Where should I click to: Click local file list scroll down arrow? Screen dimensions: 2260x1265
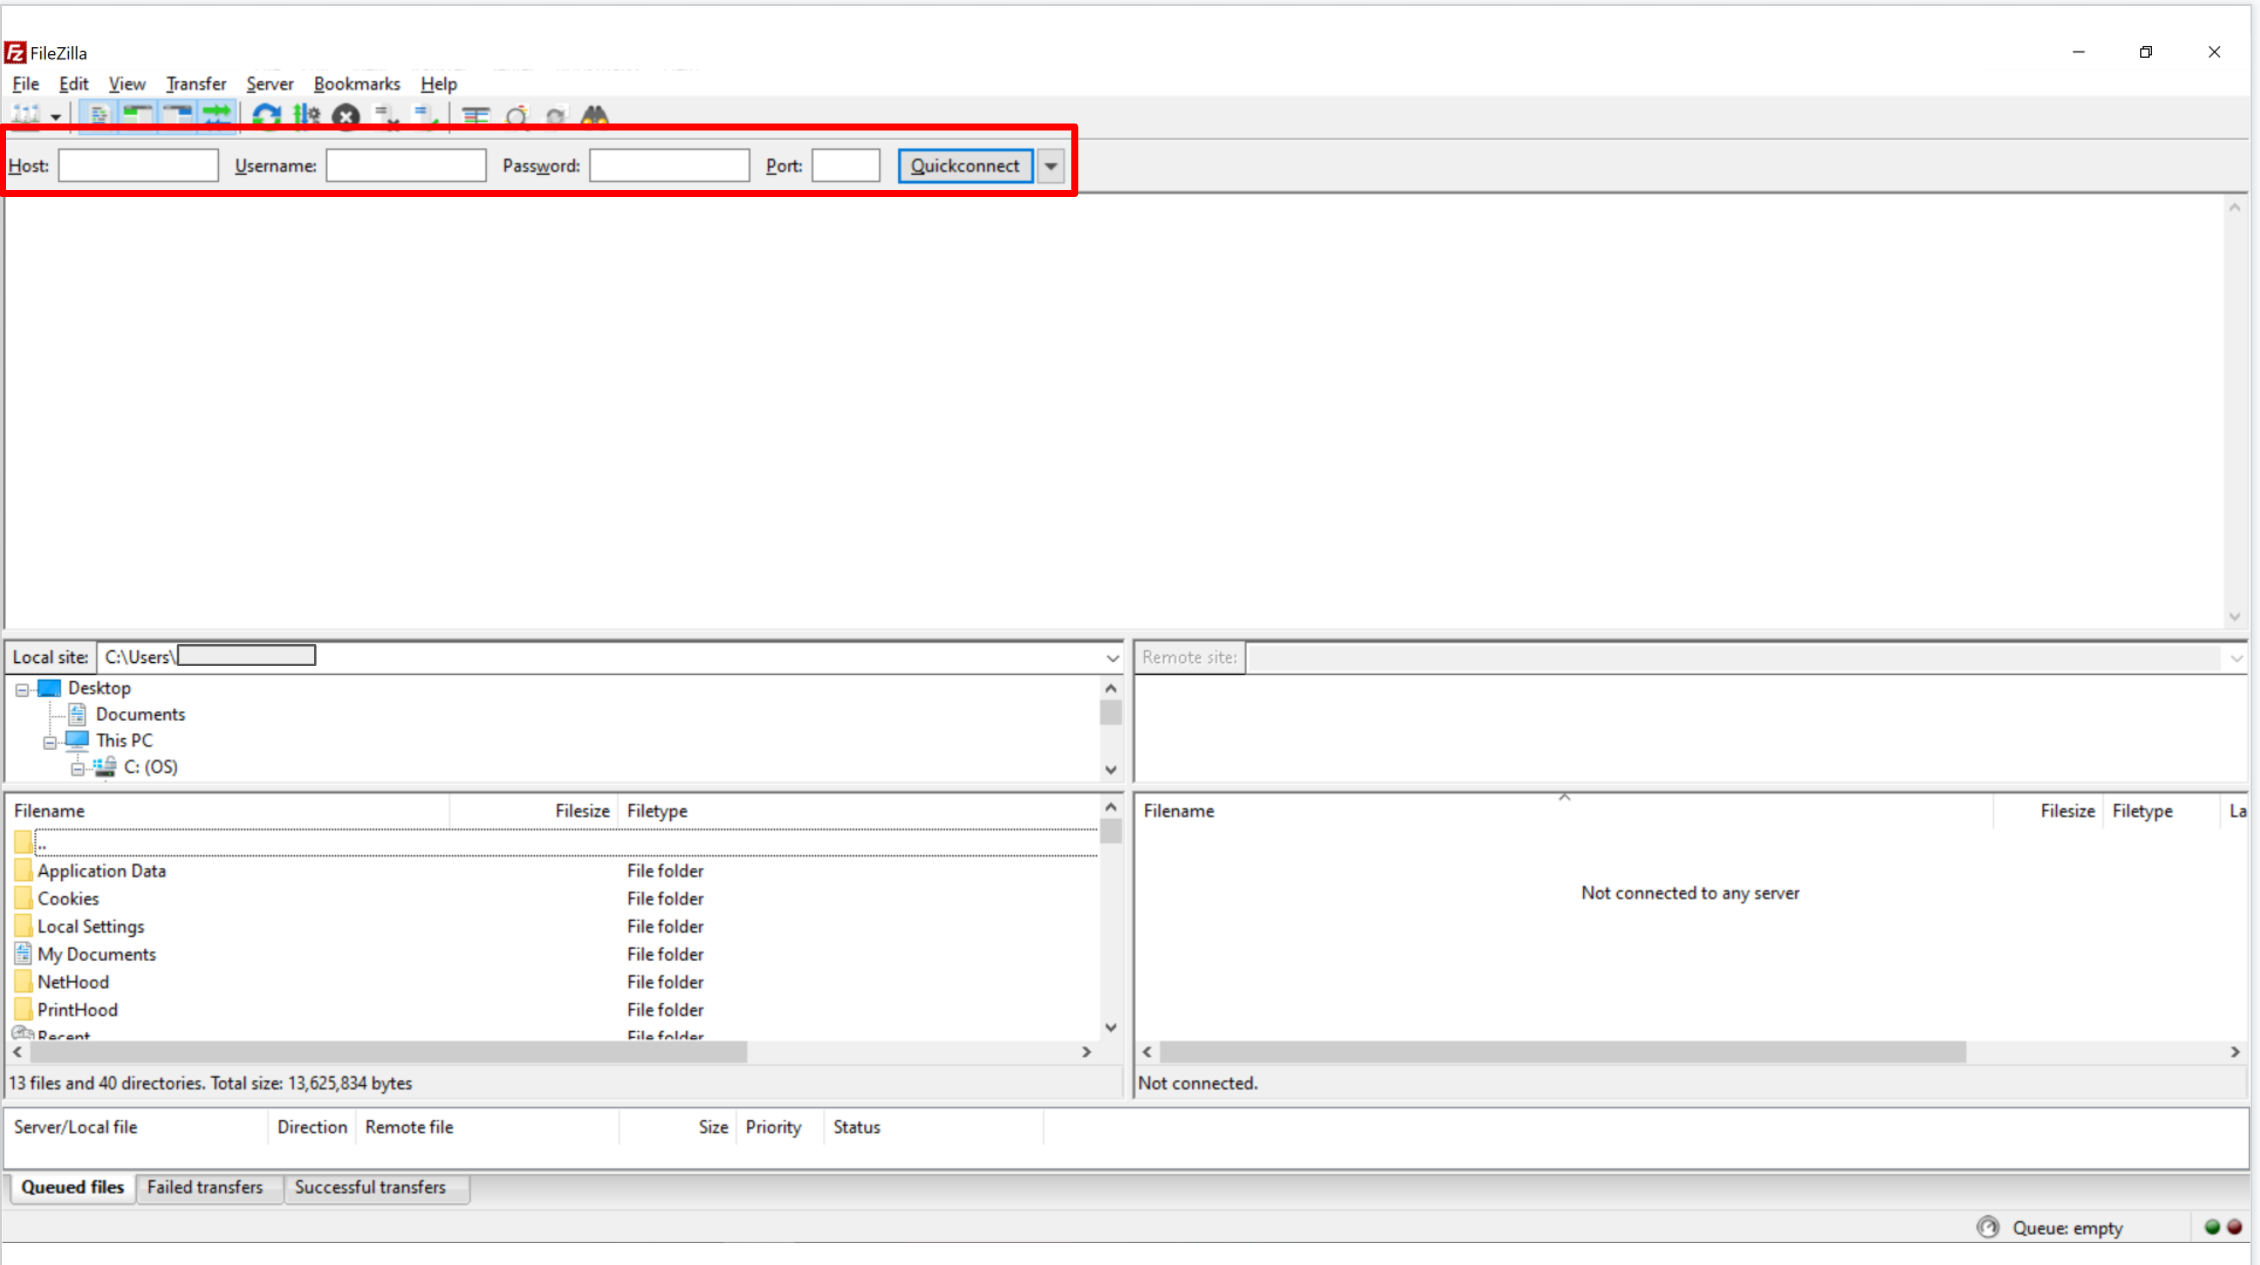click(x=1111, y=1027)
